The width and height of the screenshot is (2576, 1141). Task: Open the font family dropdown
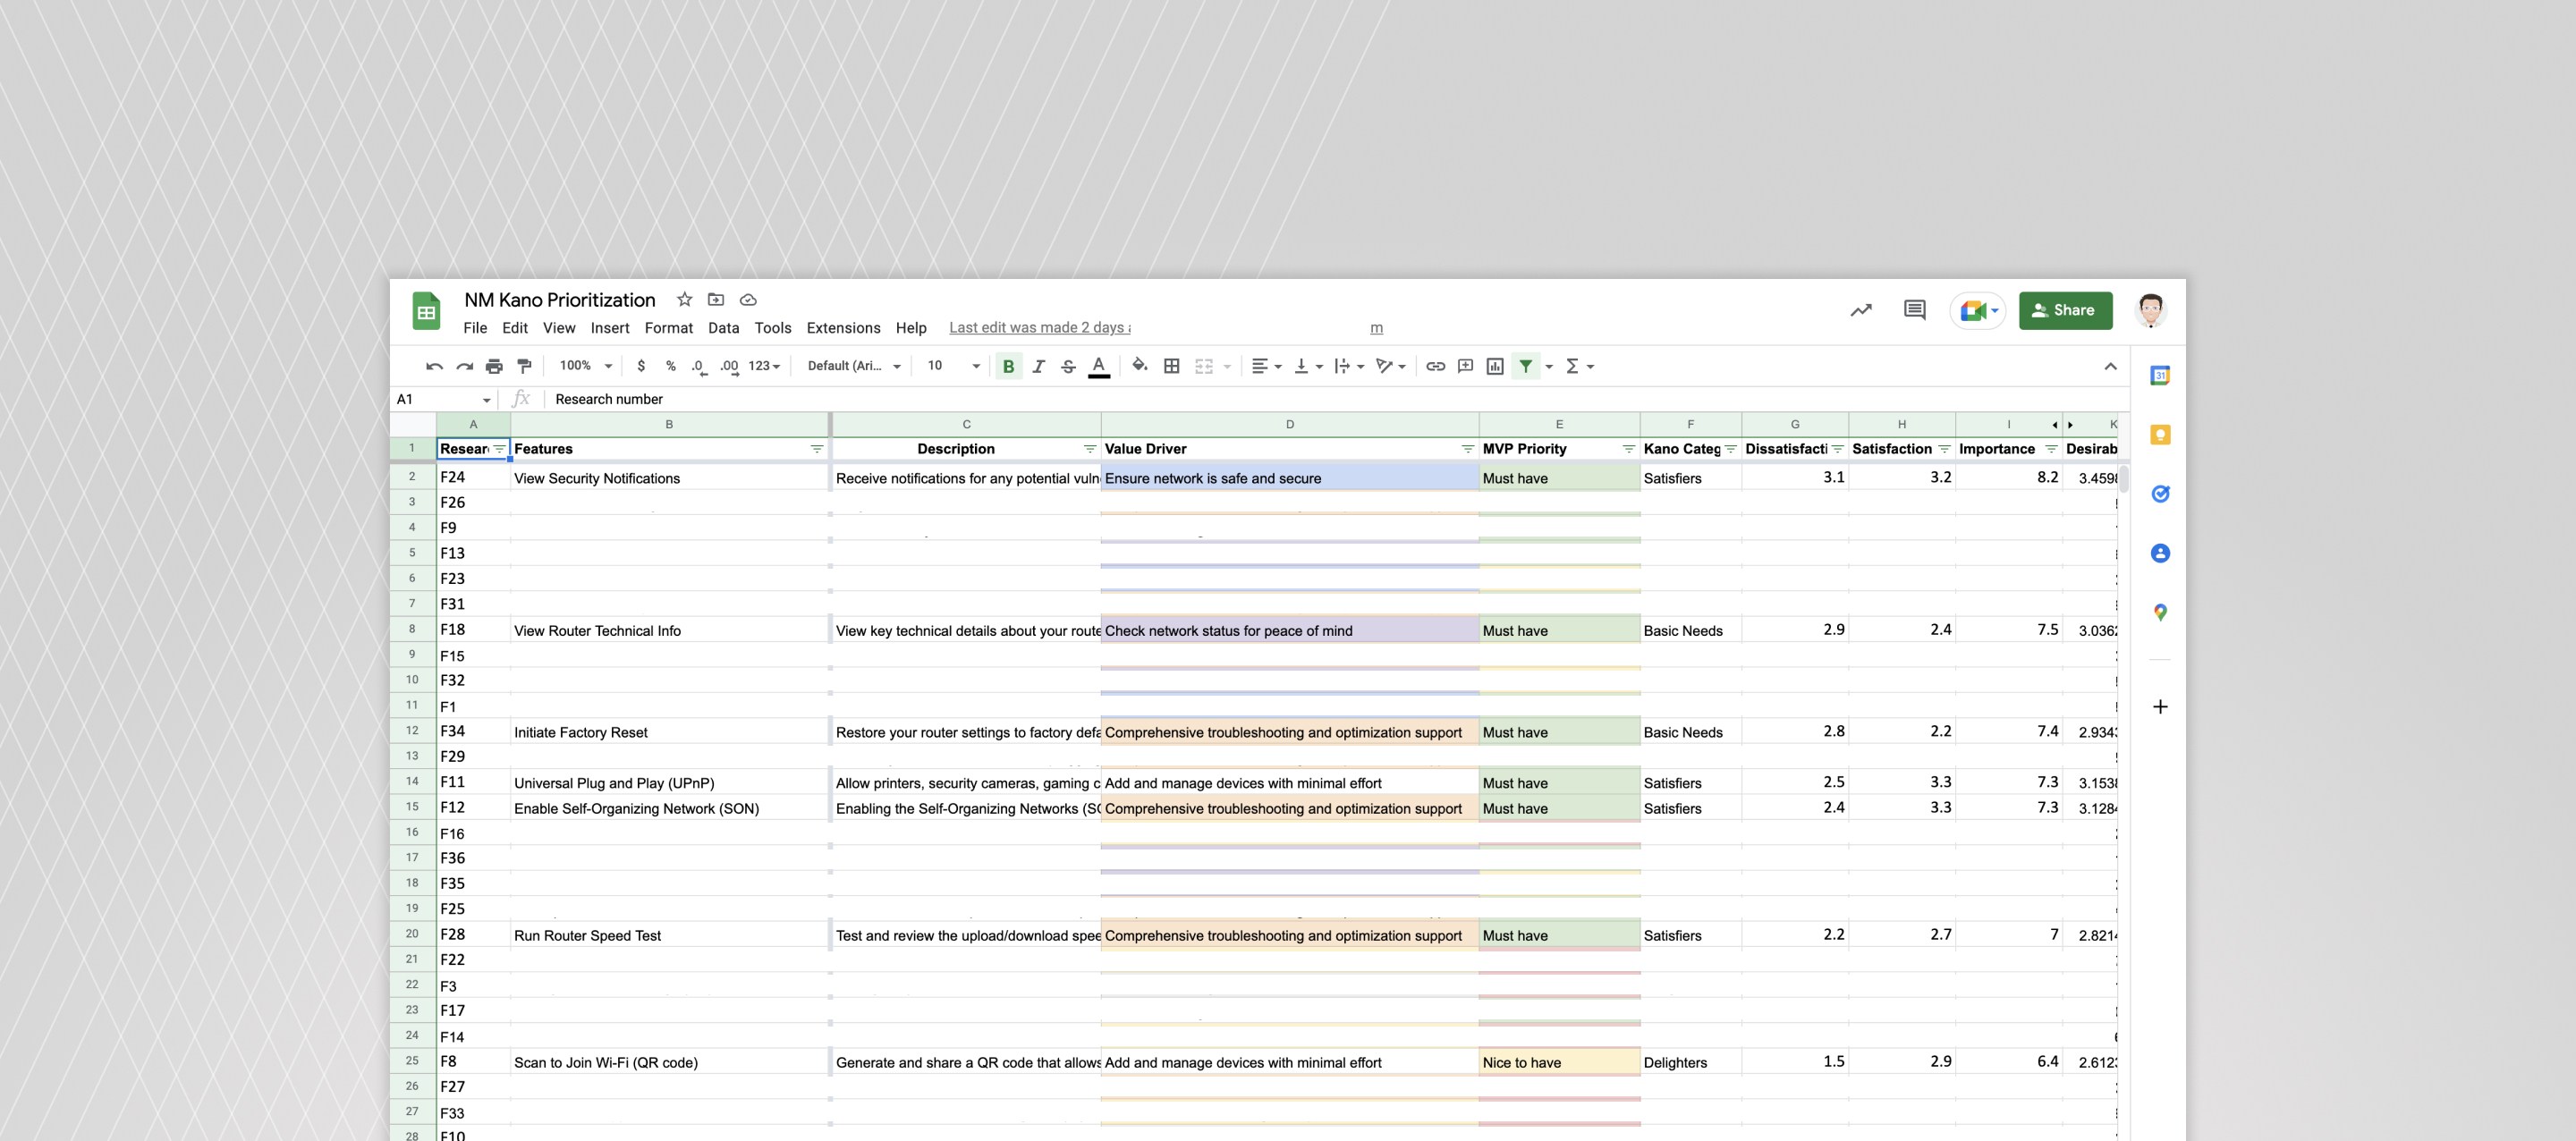tap(853, 366)
